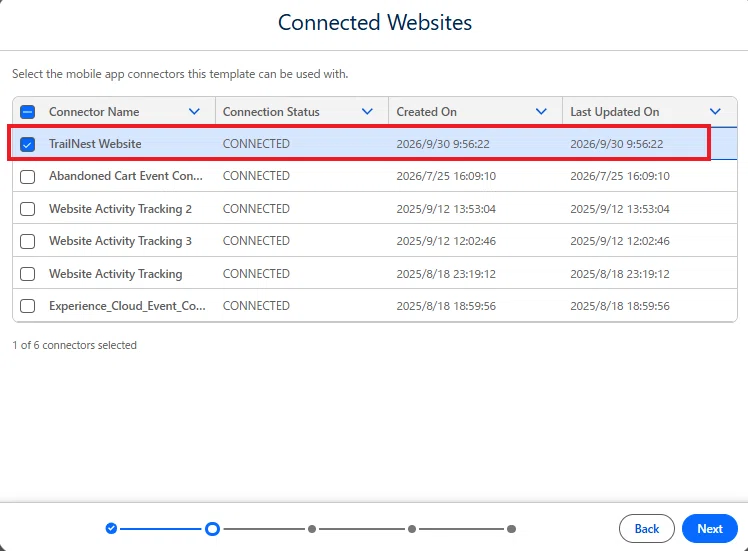The image size is (748, 551).
Task: Sort by the Created On header
Action: (426, 112)
